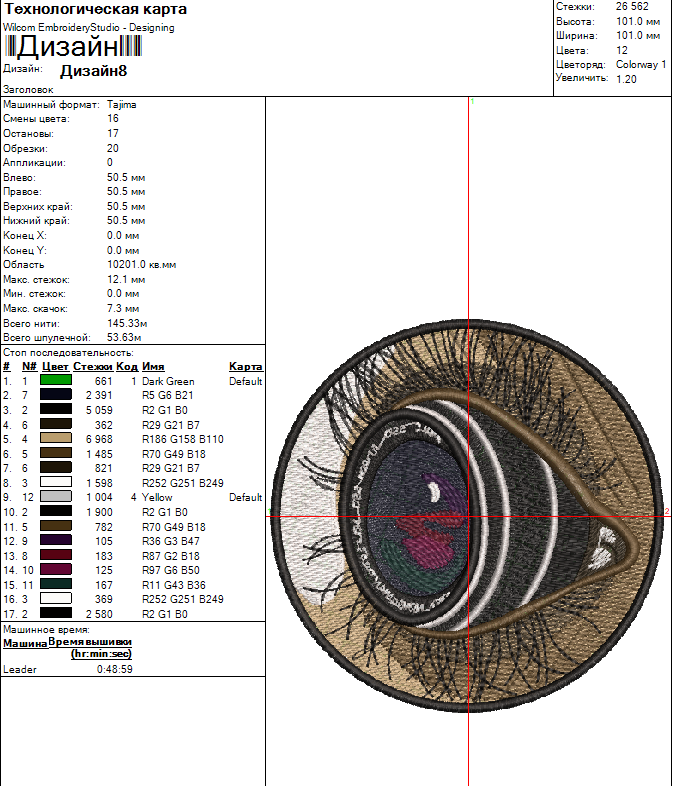This screenshot has width=674, height=786.
Task: Select the black swatch in stop row 10
Action: pos(56,511)
